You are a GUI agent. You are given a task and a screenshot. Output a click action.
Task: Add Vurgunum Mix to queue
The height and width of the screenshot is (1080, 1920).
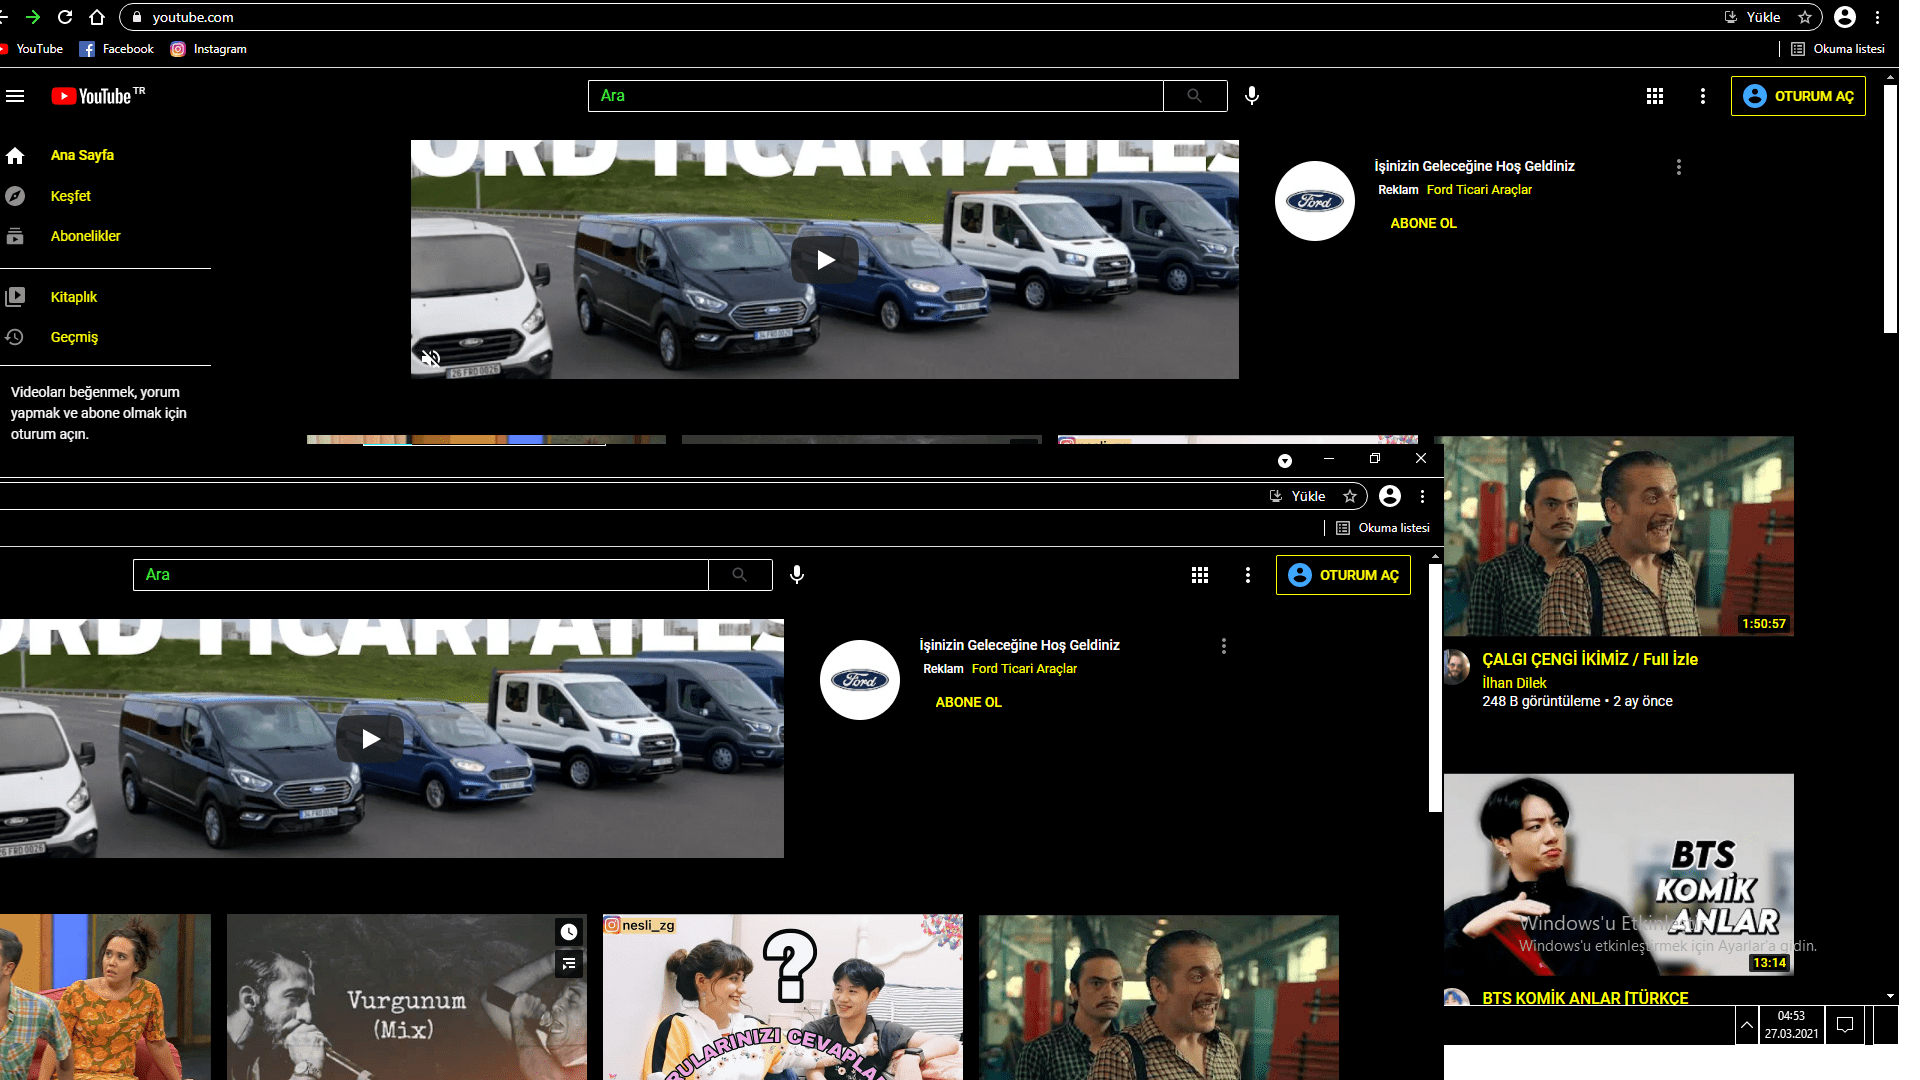coord(569,963)
